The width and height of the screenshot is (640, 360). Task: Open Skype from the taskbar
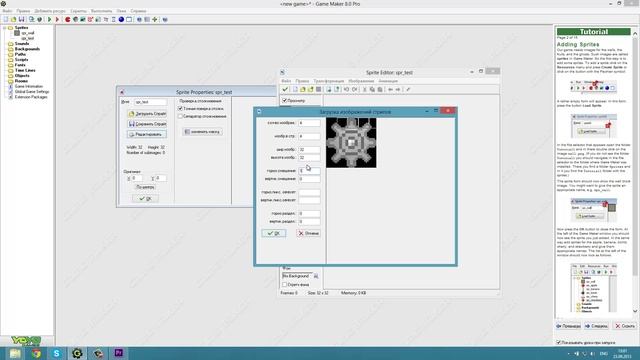56,353
